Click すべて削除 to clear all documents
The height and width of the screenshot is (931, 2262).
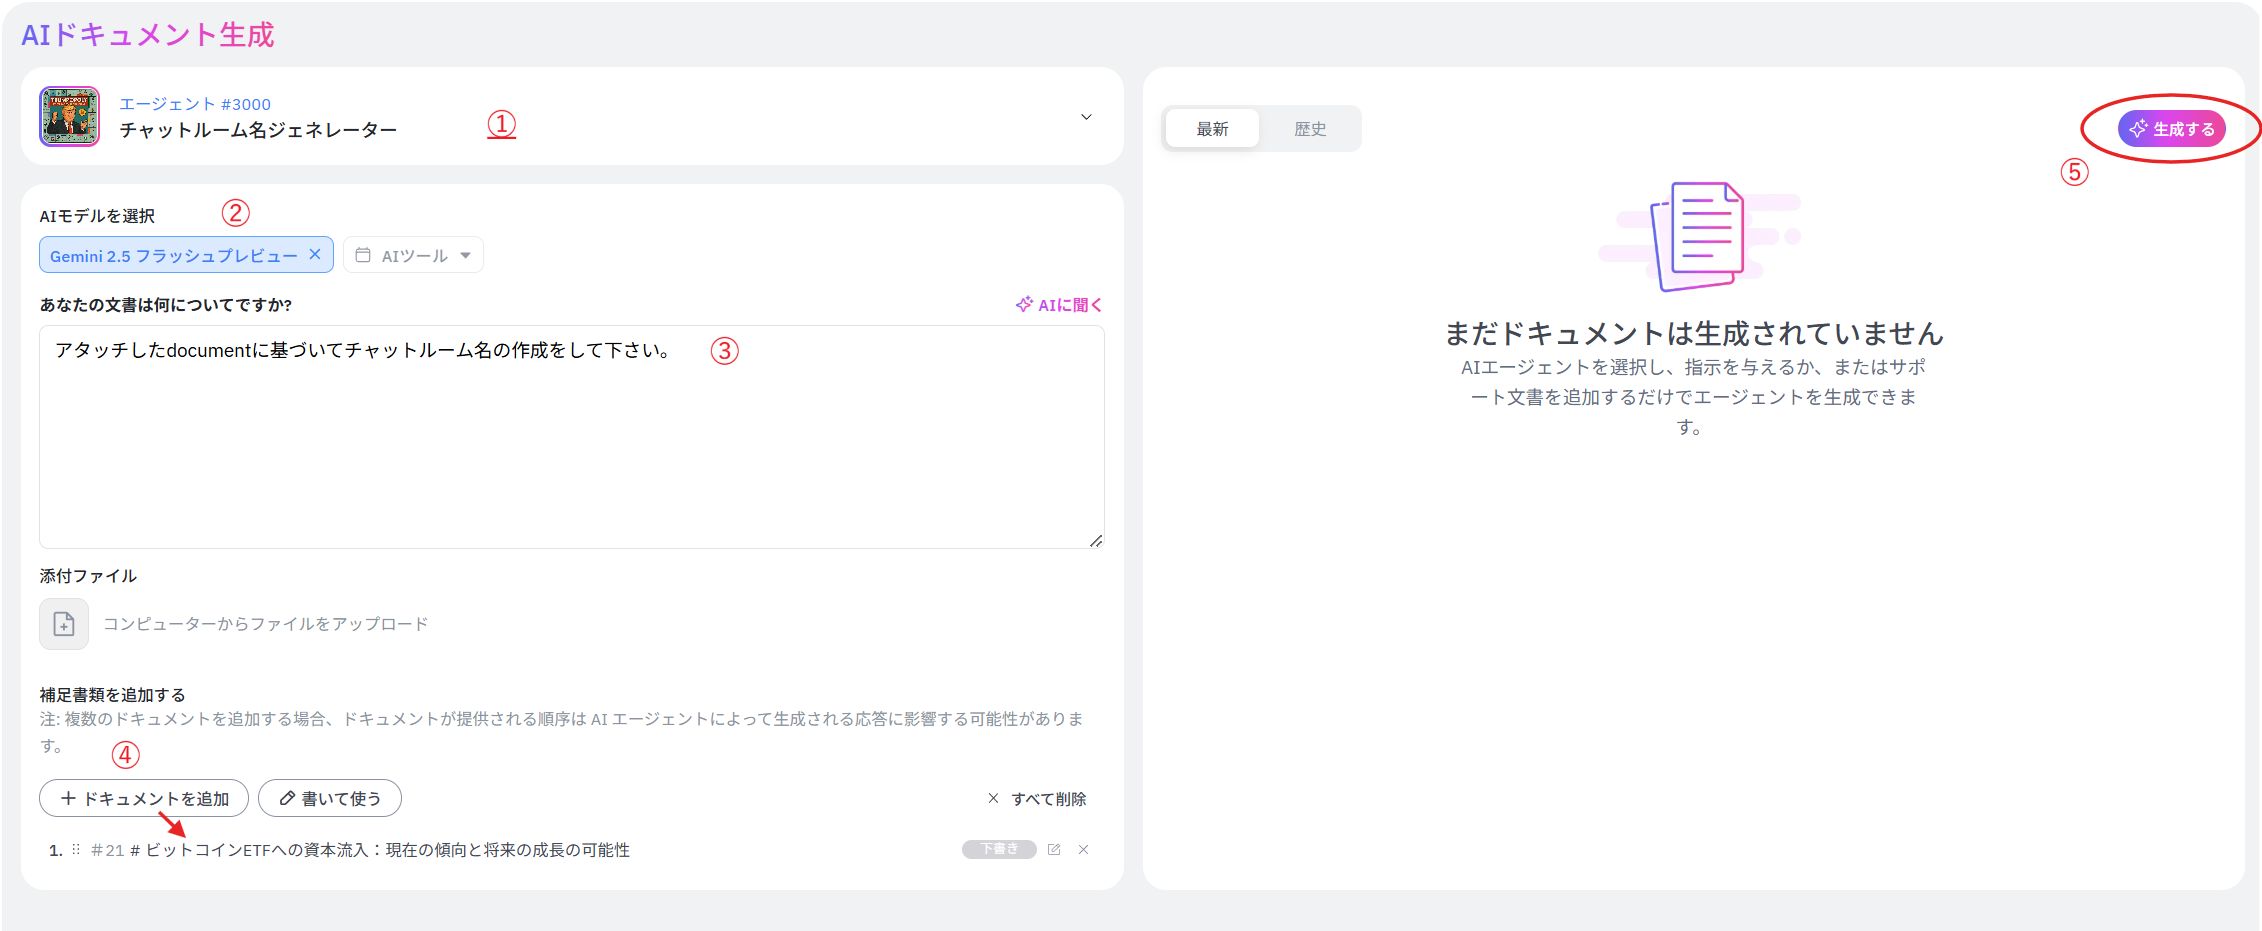coord(1037,799)
